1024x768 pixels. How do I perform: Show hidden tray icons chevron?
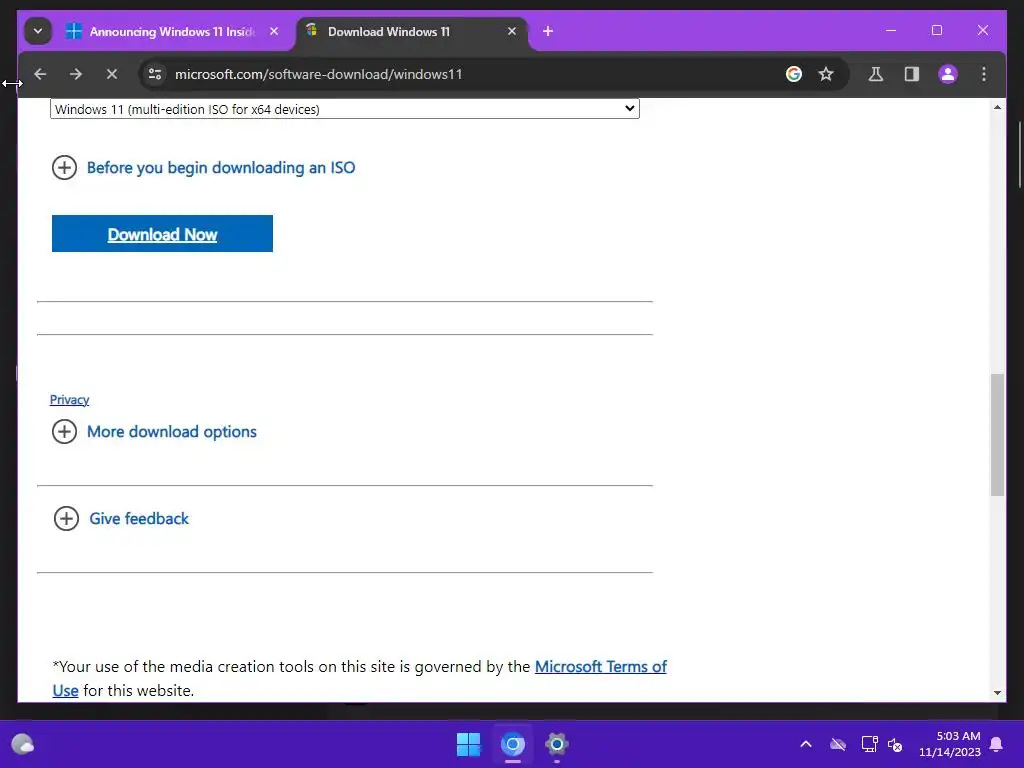click(806, 744)
